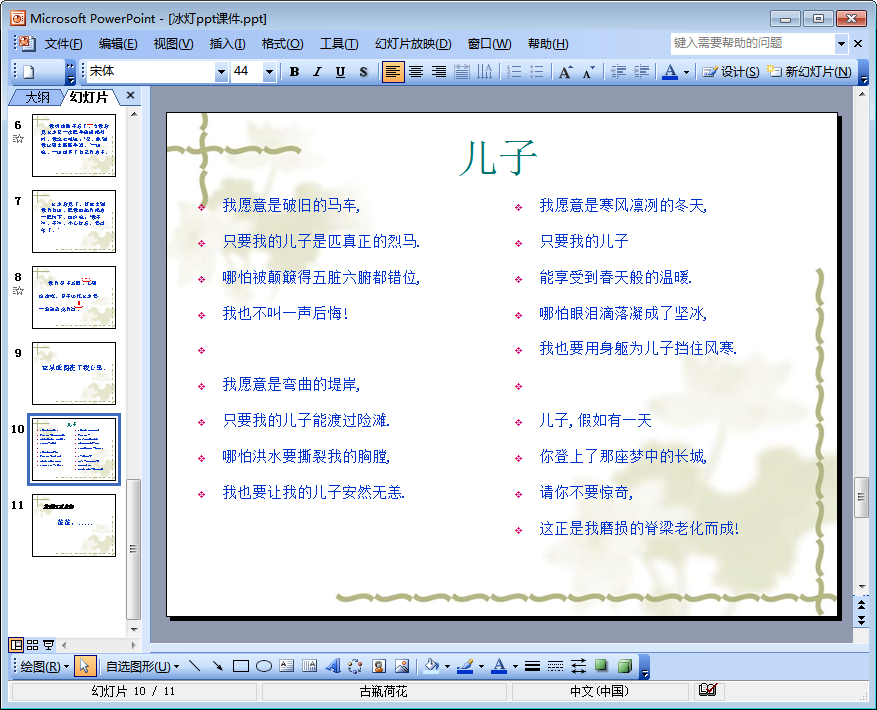Toggle text Shadow formatting

tap(364, 72)
